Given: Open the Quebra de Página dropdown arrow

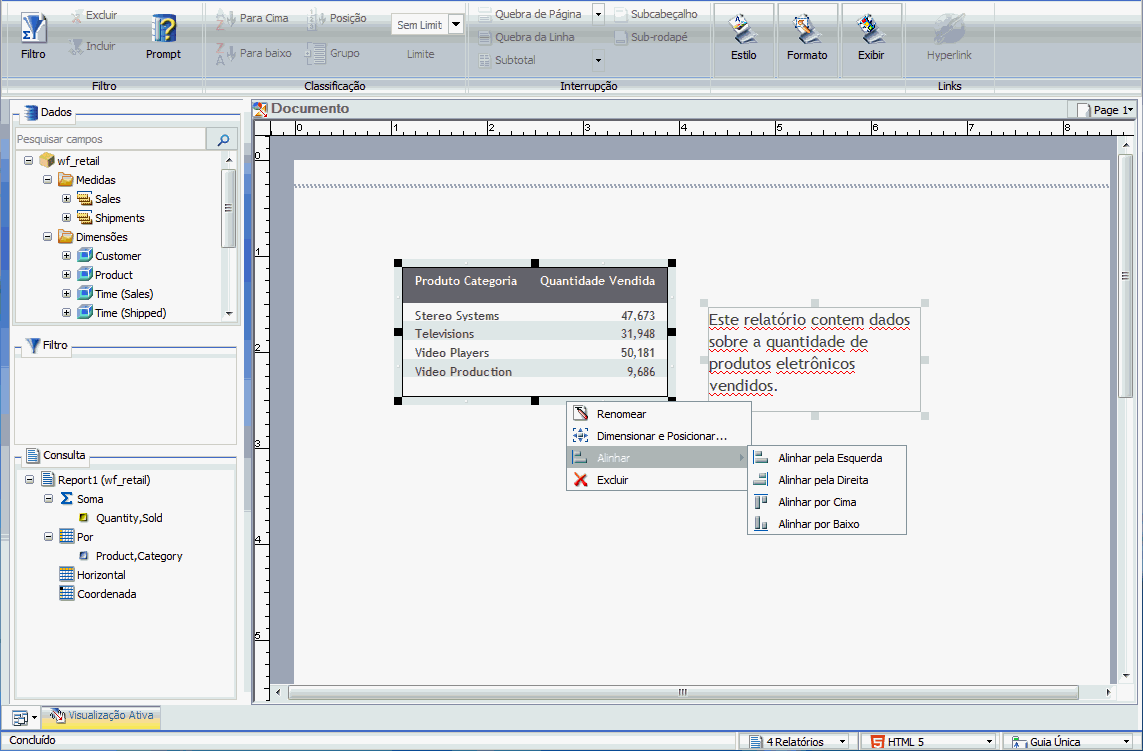Looking at the screenshot, I should (x=598, y=14).
